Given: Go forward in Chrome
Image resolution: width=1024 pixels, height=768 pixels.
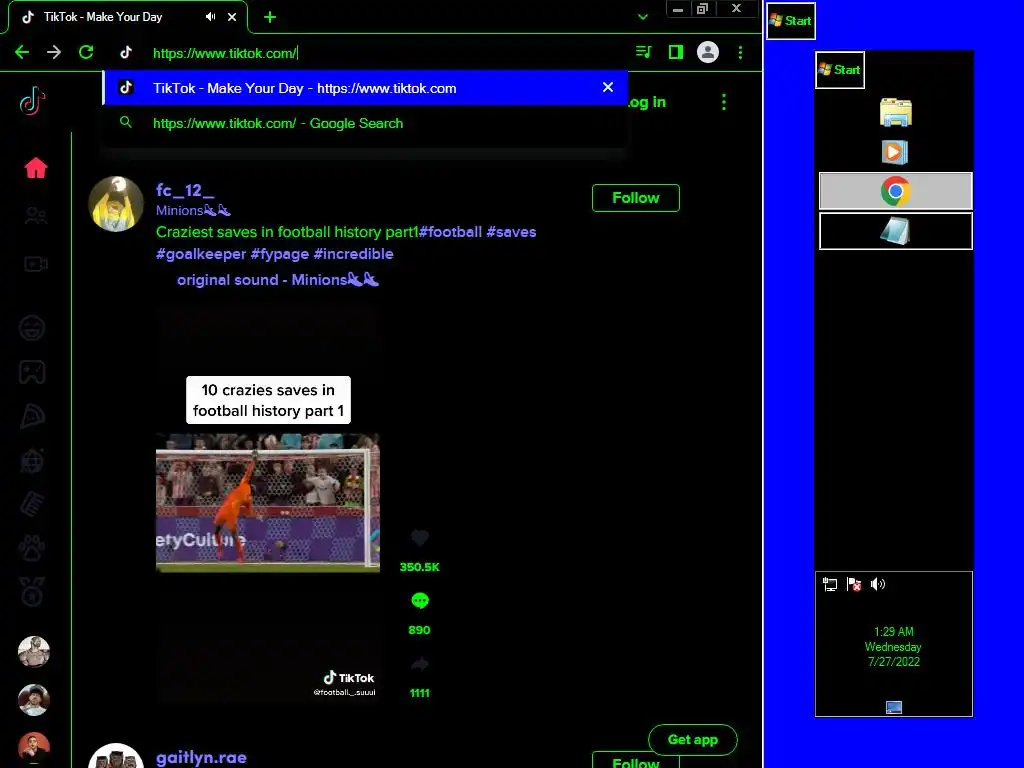Looking at the screenshot, I should (x=54, y=52).
